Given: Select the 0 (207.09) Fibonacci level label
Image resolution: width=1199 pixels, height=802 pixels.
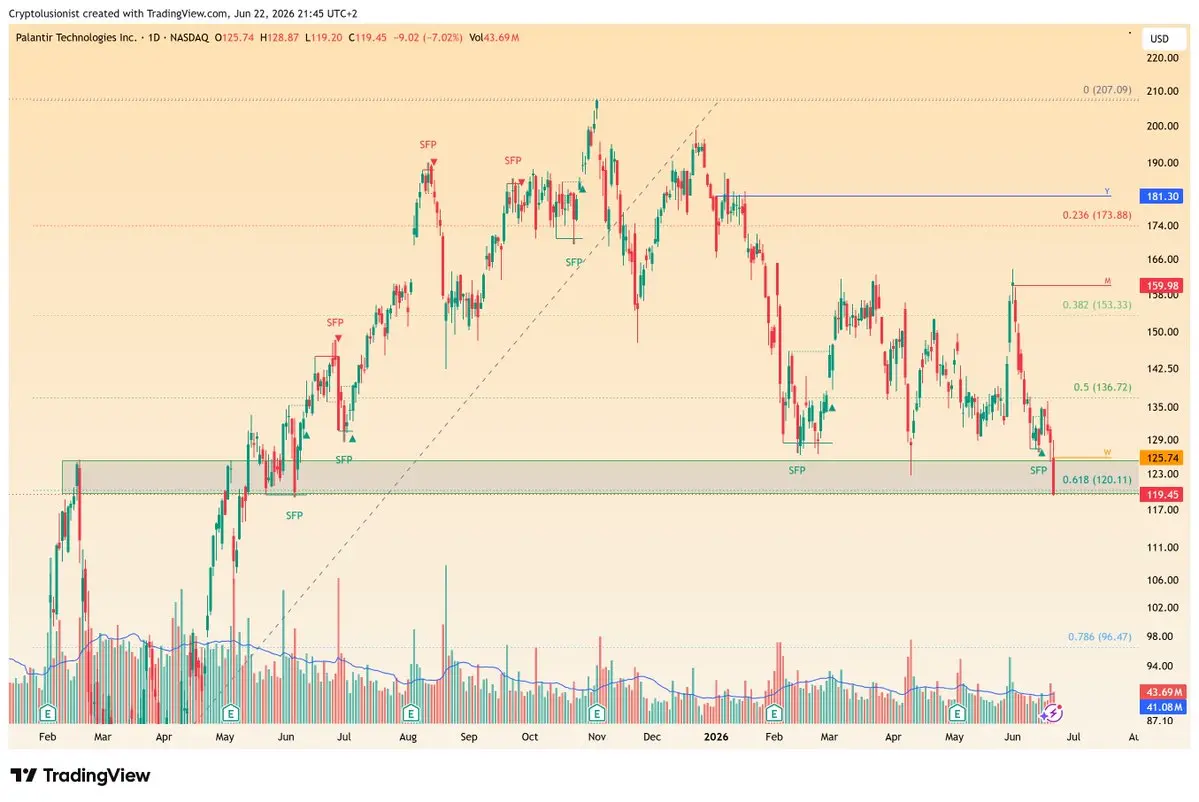Looking at the screenshot, I should click(x=1106, y=89).
